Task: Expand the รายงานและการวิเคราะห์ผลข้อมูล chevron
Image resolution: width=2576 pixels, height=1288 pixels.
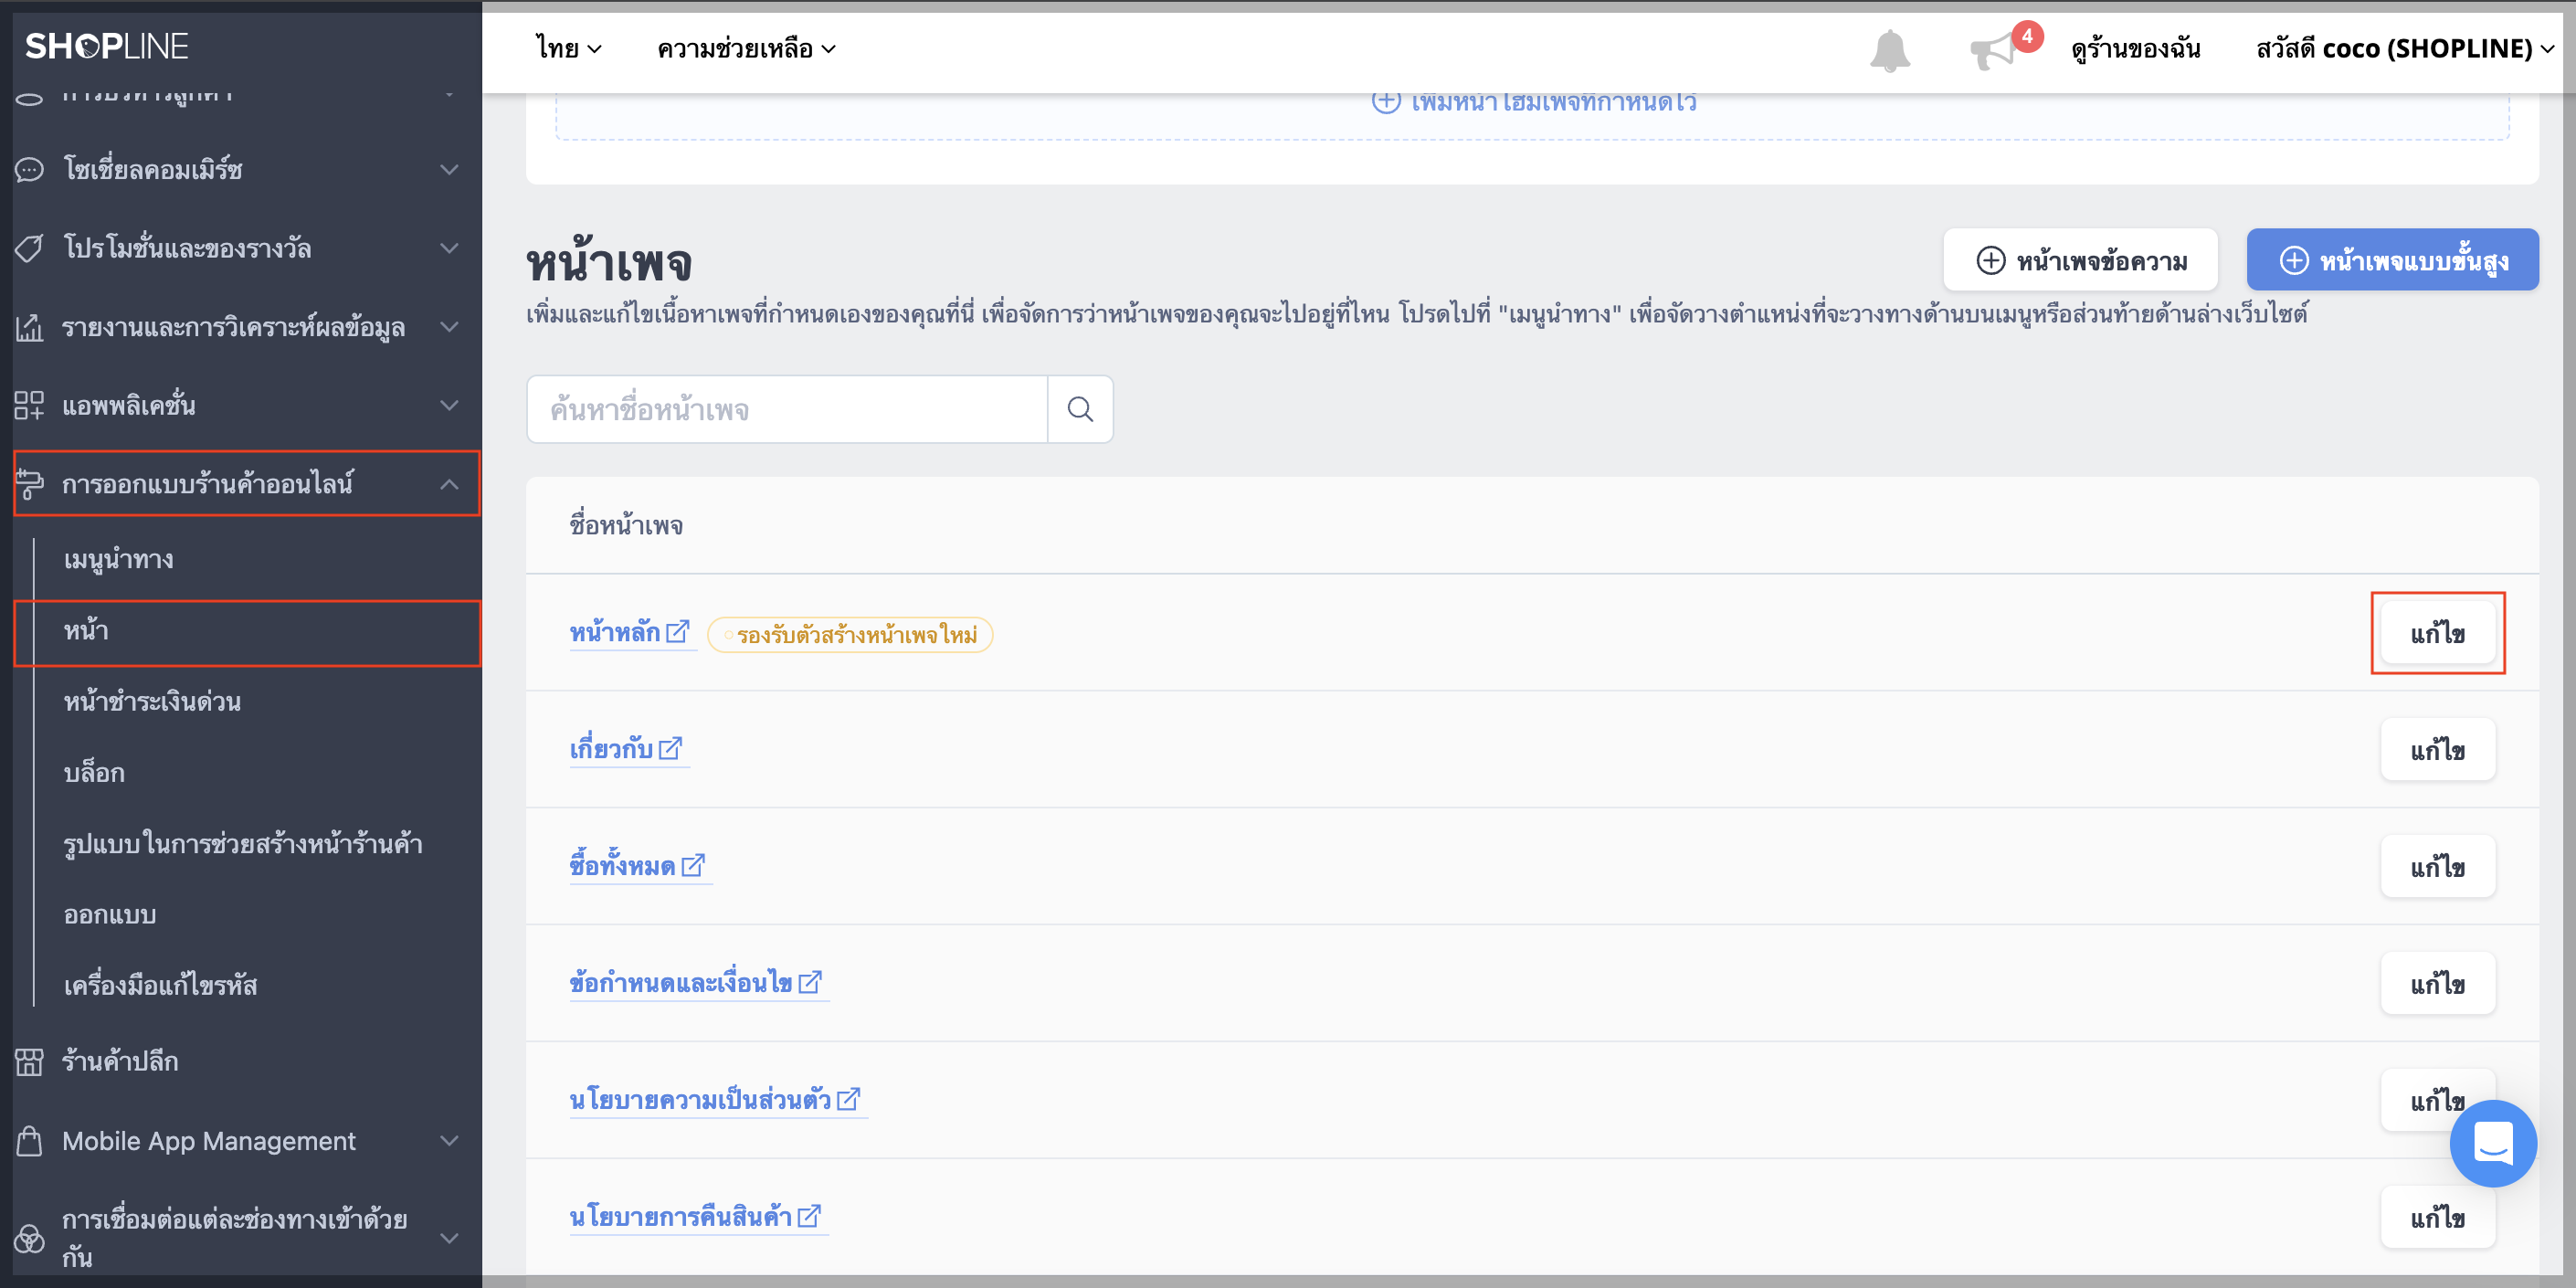Action: click(x=450, y=327)
